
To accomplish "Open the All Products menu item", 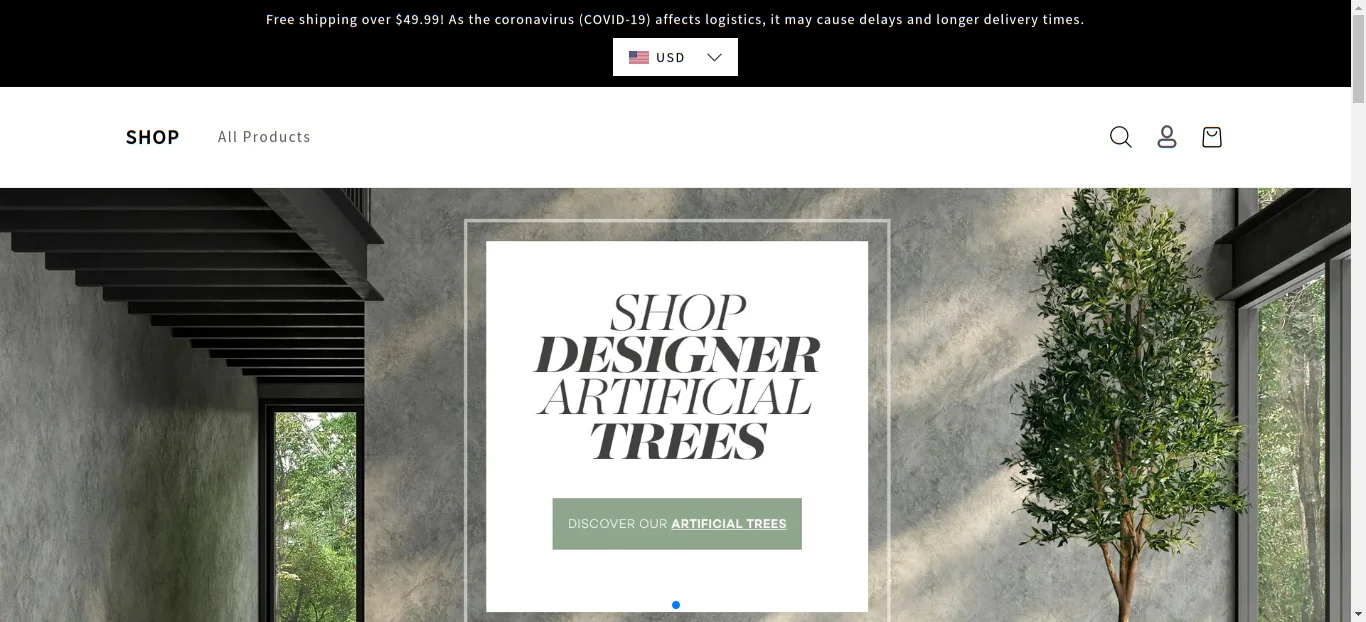I will pyautogui.click(x=264, y=137).
